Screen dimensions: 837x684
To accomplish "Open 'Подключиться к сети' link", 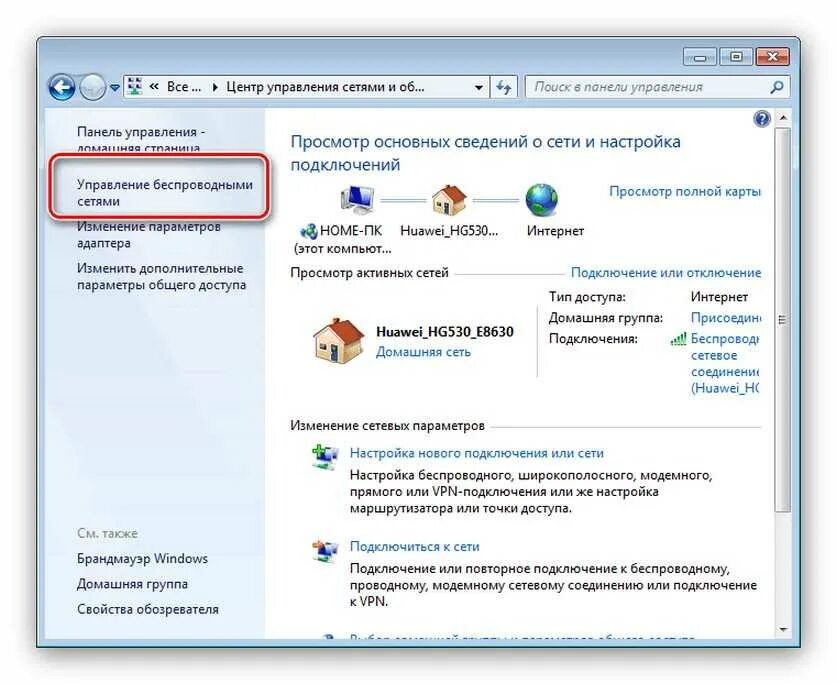I will 414,546.
